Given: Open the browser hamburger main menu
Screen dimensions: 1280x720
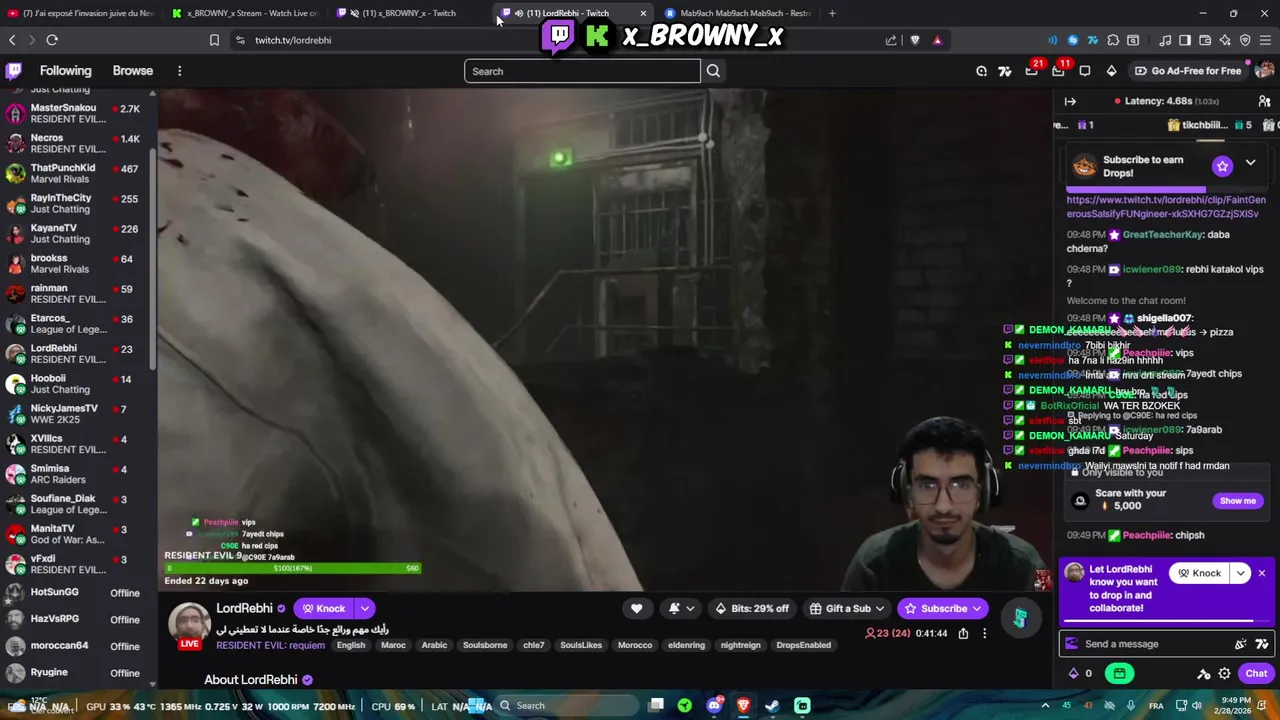Looking at the screenshot, I should coord(1265,40).
